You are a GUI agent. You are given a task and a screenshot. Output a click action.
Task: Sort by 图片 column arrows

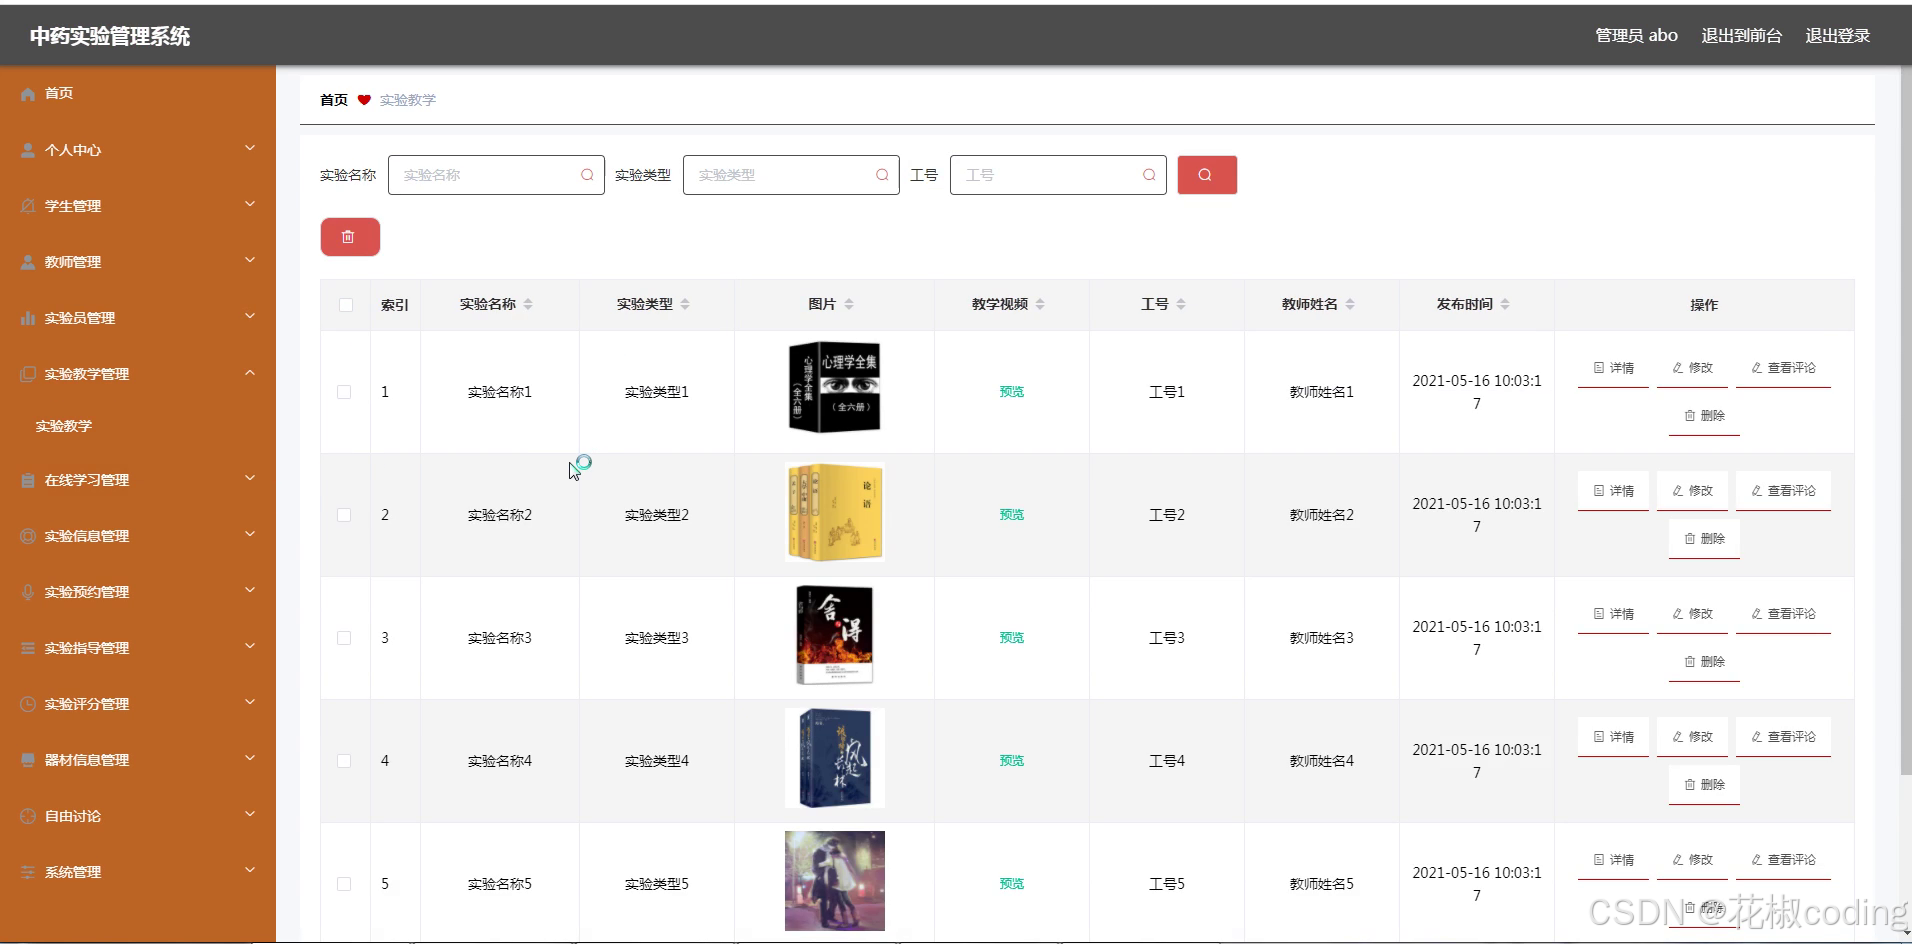849,304
